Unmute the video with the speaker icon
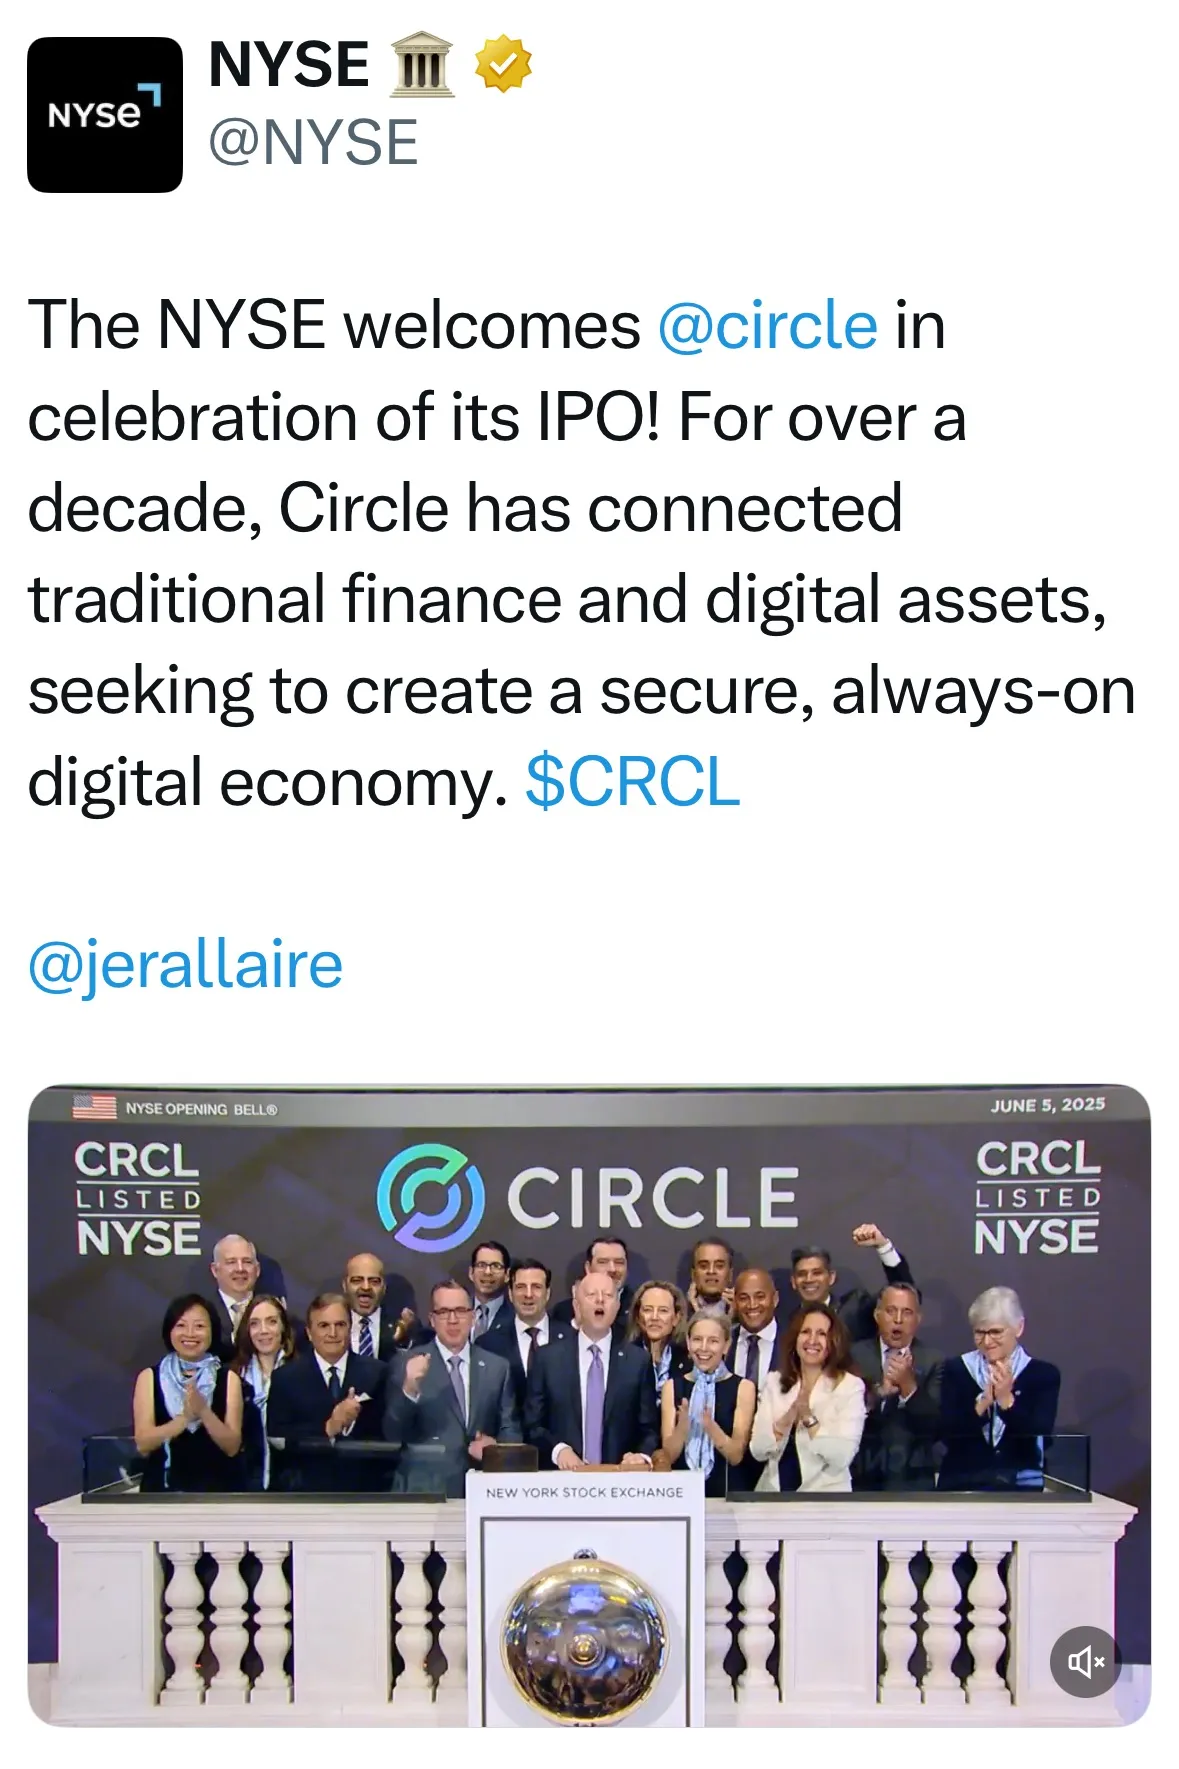 tap(1085, 1662)
